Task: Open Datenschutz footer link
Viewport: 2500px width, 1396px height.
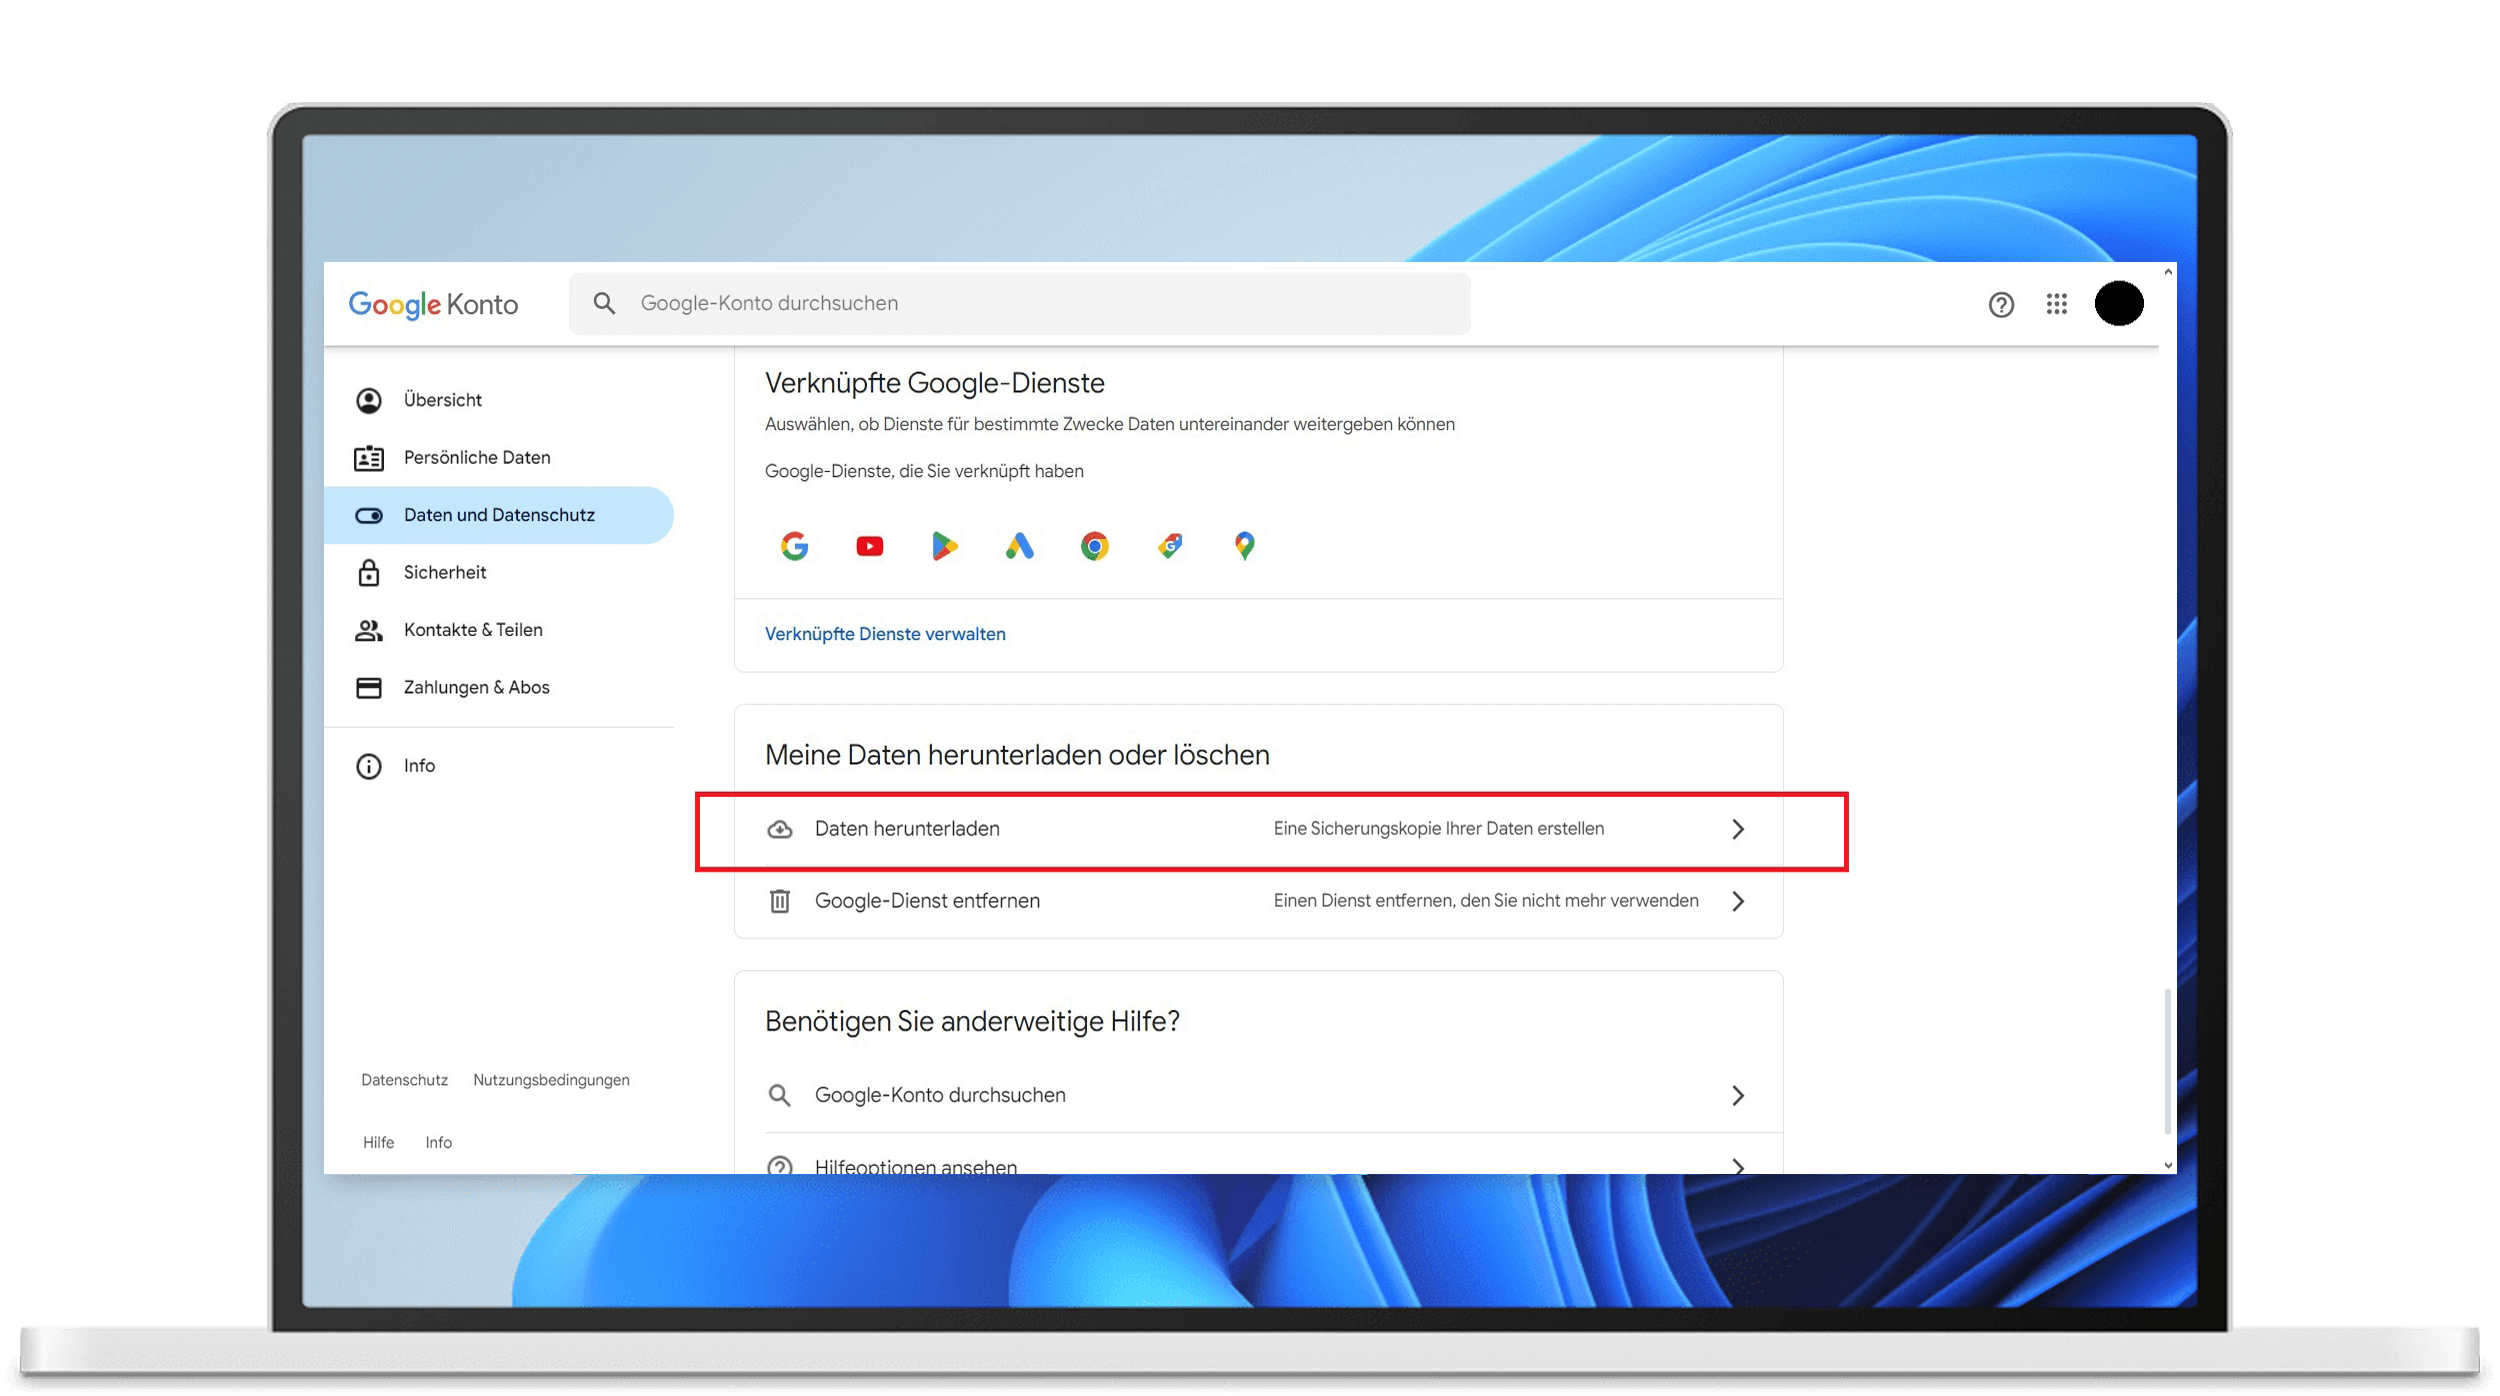Action: pyautogui.click(x=404, y=1080)
